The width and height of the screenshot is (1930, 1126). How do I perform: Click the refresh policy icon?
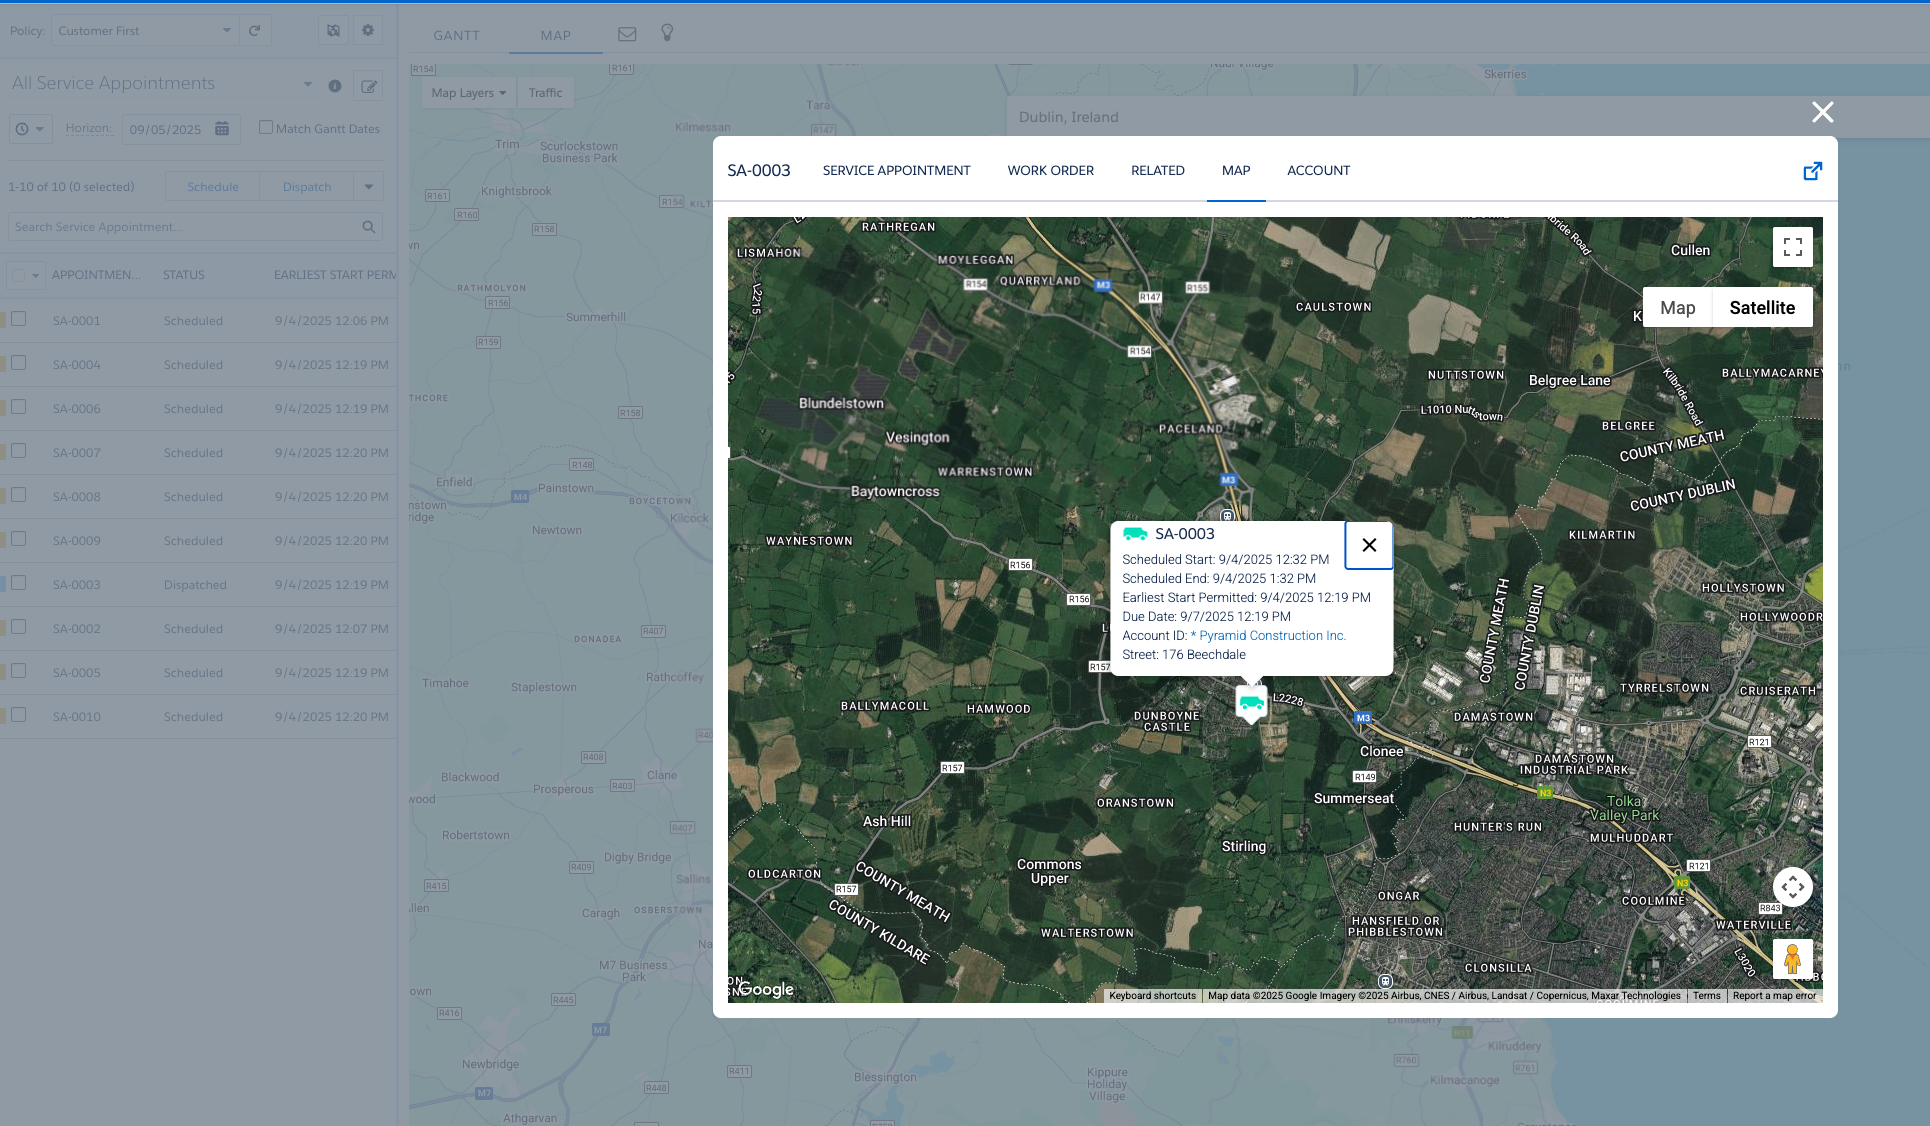(255, 31)
